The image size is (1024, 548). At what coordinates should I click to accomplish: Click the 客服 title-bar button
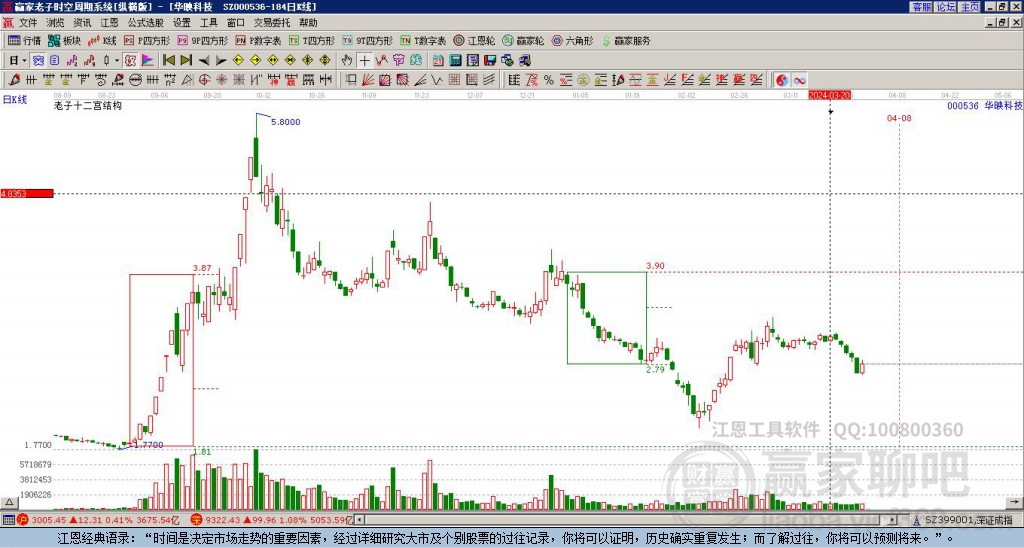point(921,7)
